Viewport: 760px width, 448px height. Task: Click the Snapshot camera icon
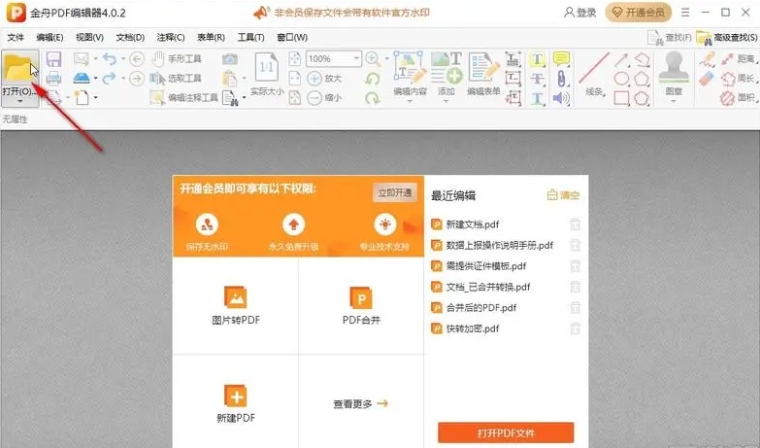click(x=230, y=59)
